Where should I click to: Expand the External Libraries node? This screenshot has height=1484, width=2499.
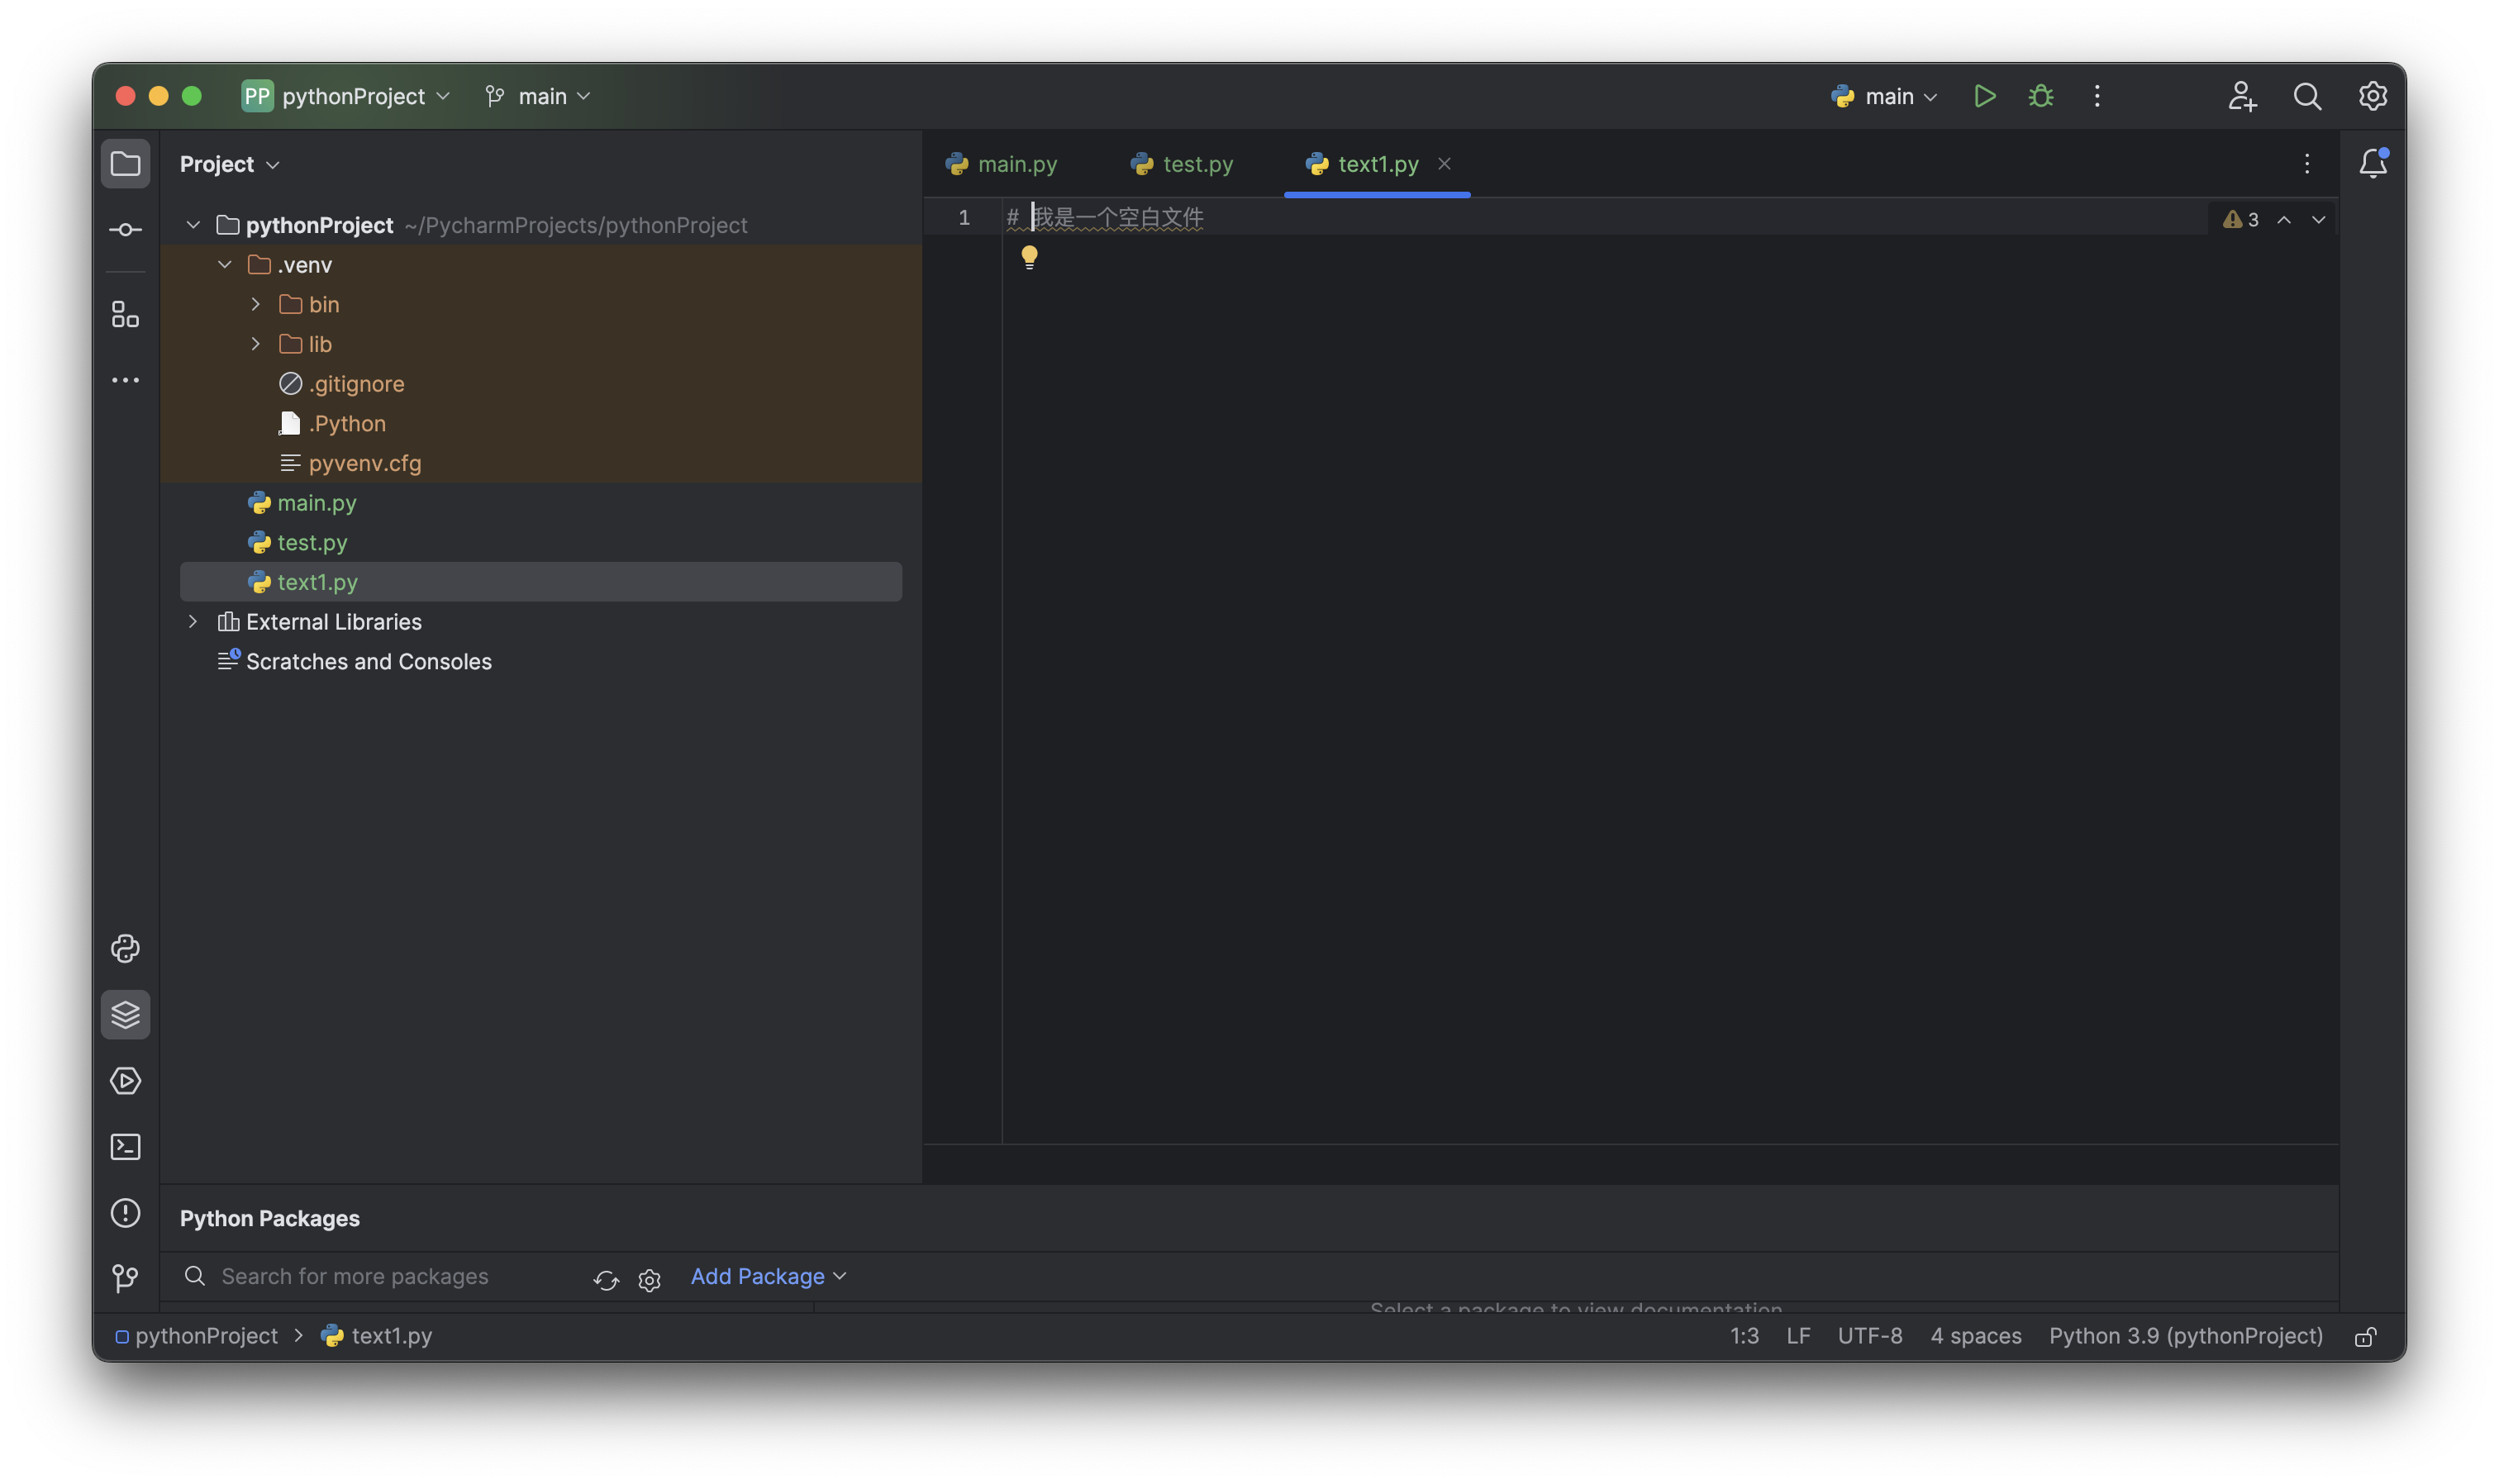(193, 622)
